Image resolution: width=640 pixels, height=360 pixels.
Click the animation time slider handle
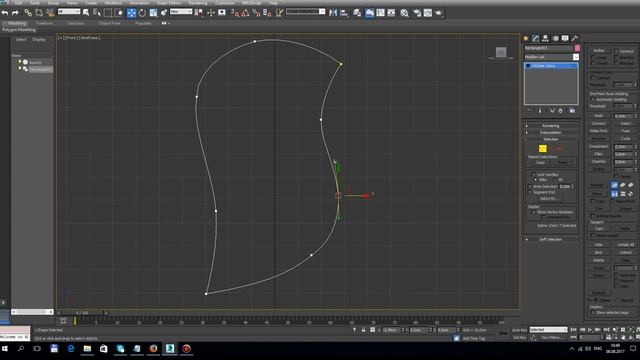tap(82, 313)
